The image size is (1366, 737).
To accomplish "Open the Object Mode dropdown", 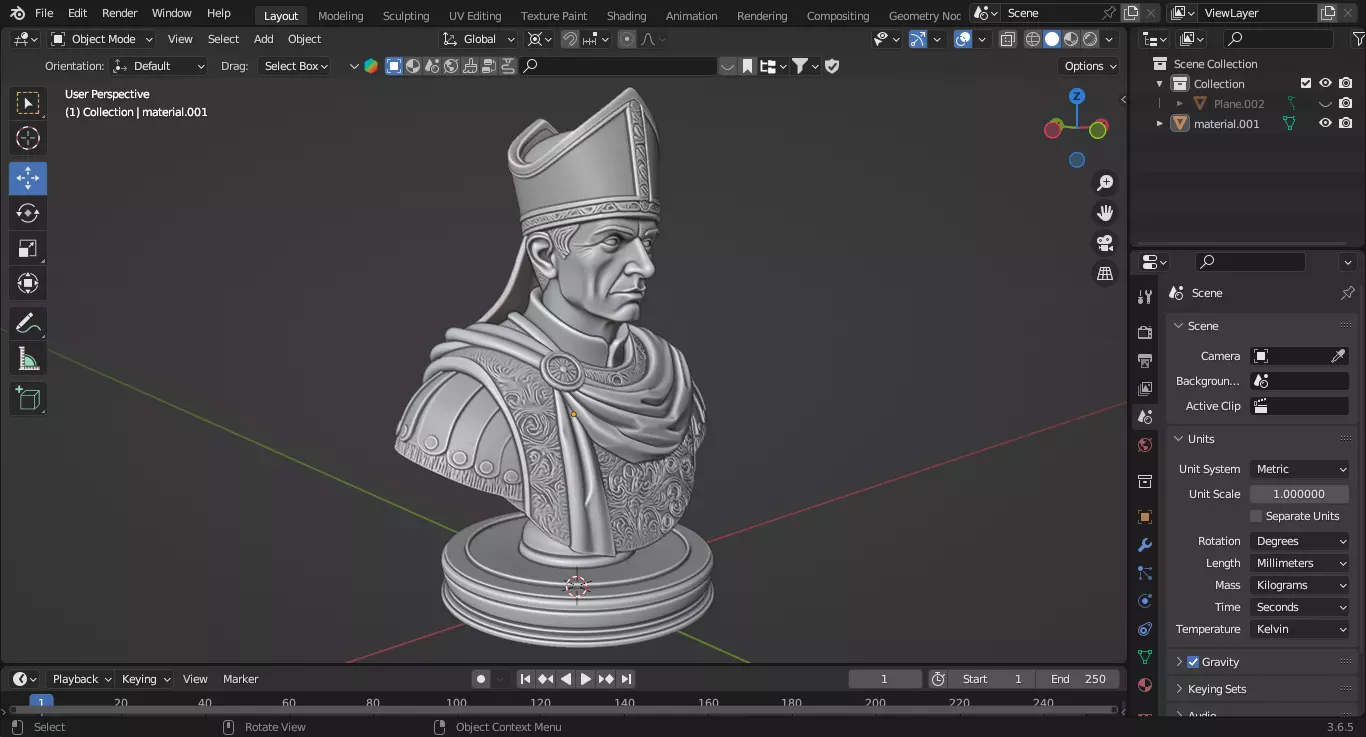I will coord(101,39).
